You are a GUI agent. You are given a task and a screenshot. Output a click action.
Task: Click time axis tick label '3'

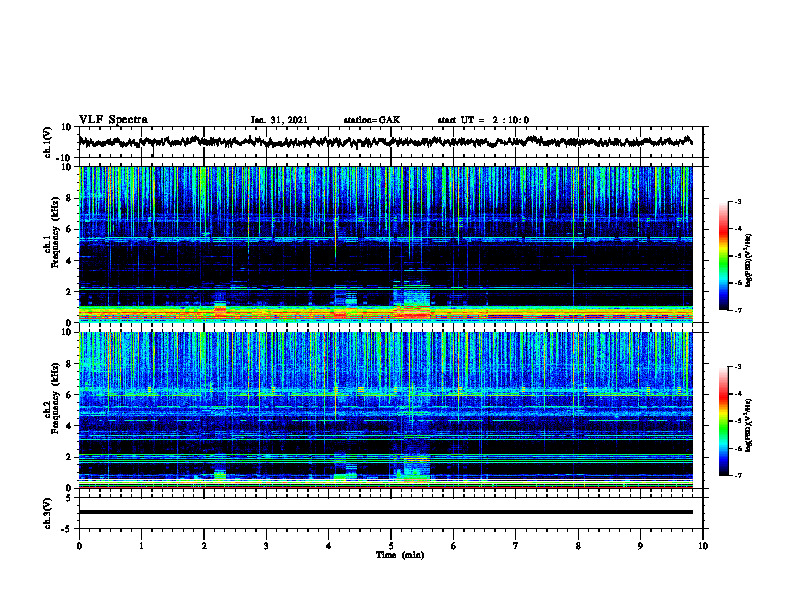[266, 546]
